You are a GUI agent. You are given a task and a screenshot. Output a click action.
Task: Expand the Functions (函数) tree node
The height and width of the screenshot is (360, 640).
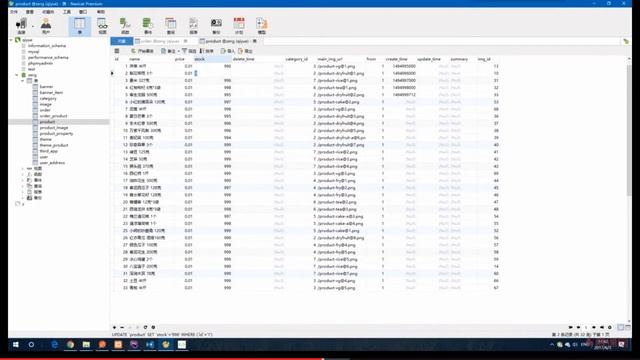(23, 174)
